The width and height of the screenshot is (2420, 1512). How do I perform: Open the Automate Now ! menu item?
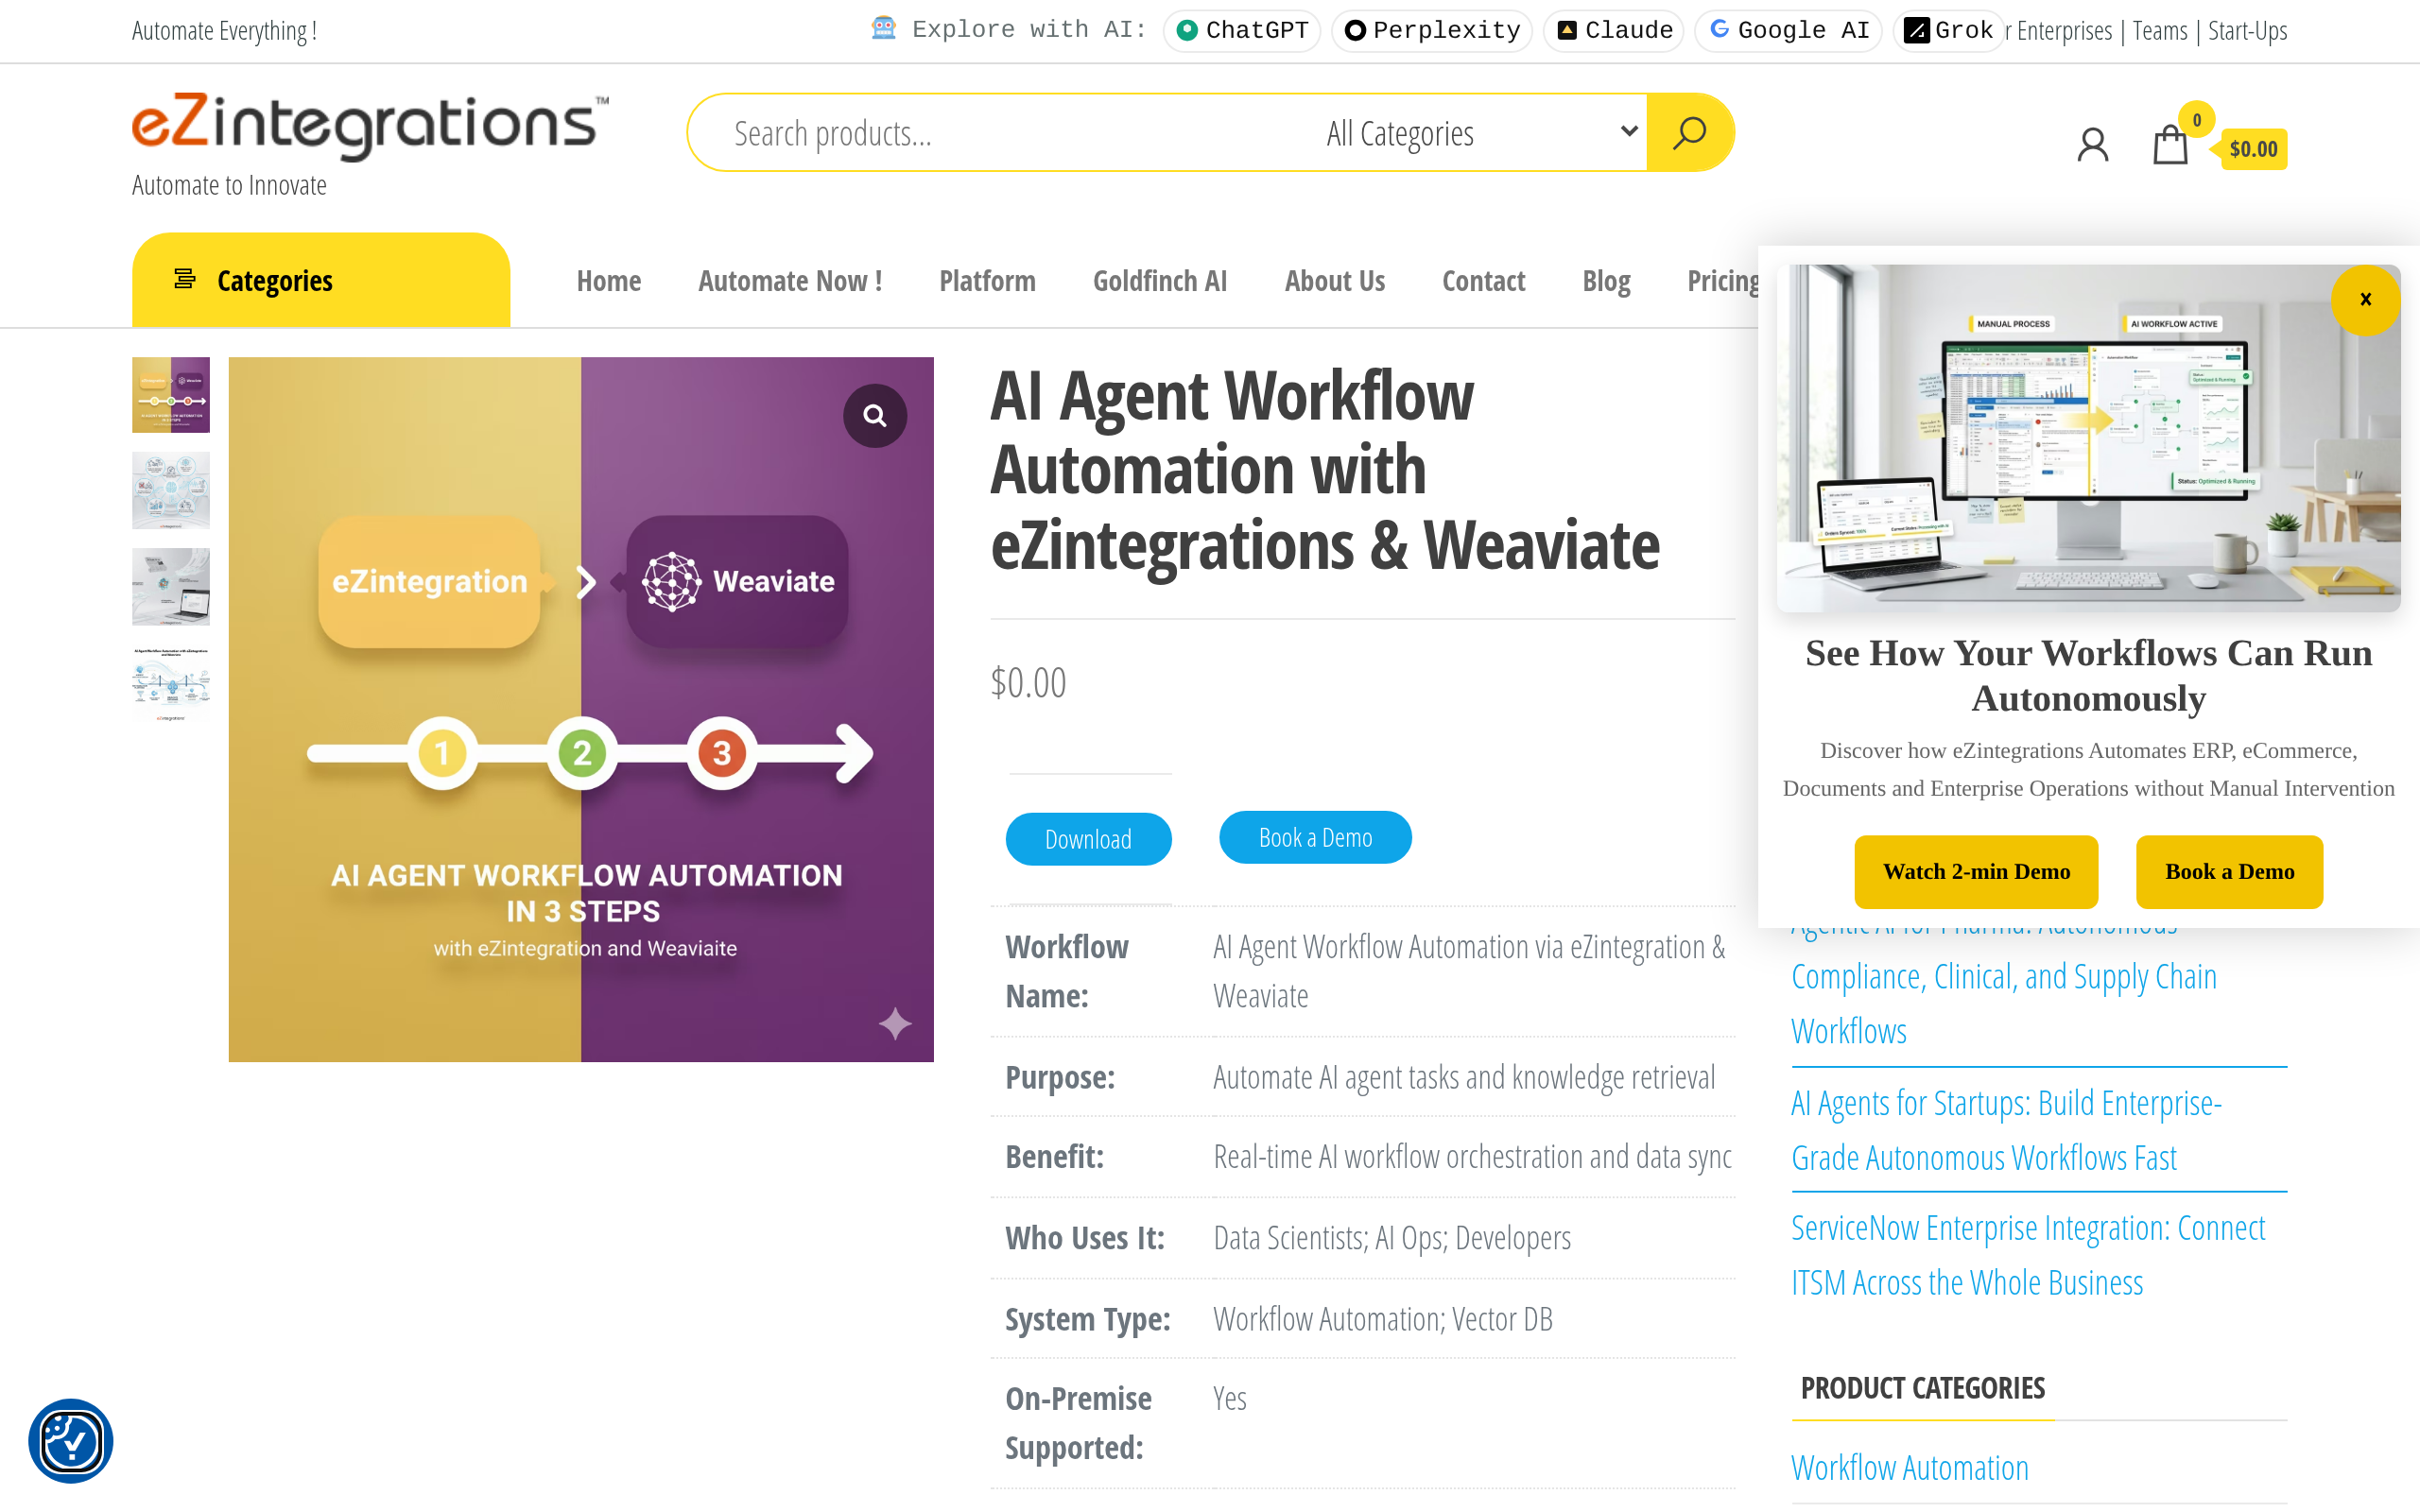pos(790,281)
